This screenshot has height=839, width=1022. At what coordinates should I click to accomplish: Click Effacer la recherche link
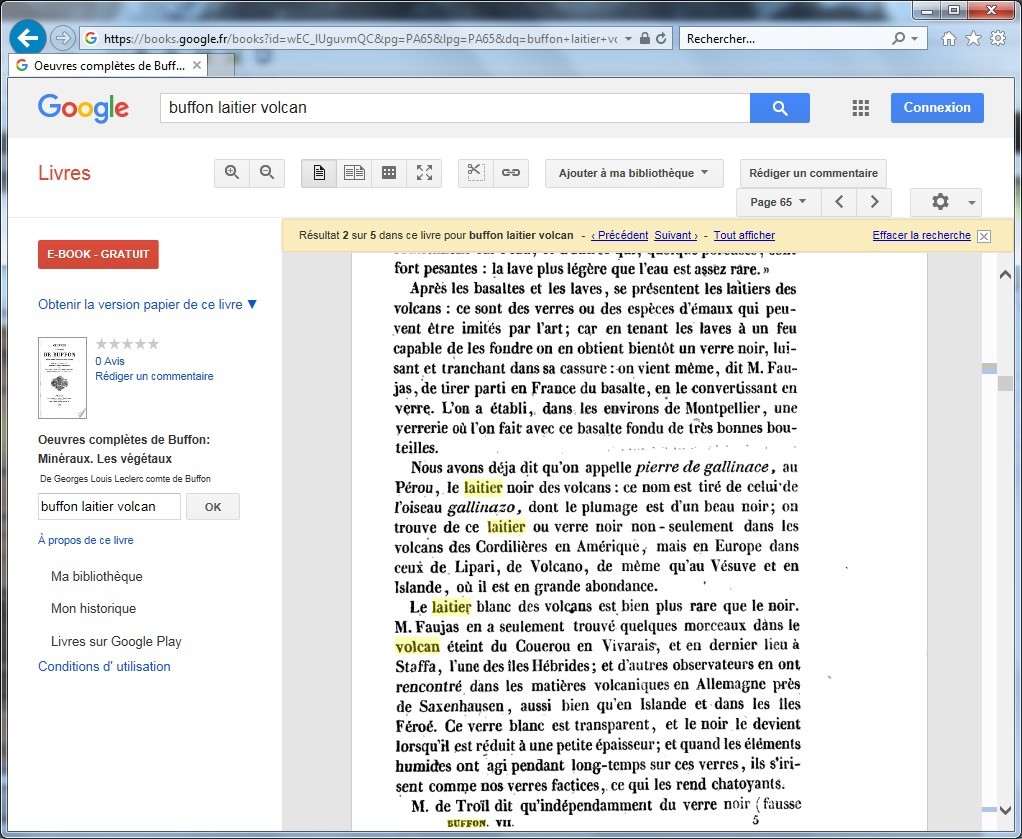922,235
